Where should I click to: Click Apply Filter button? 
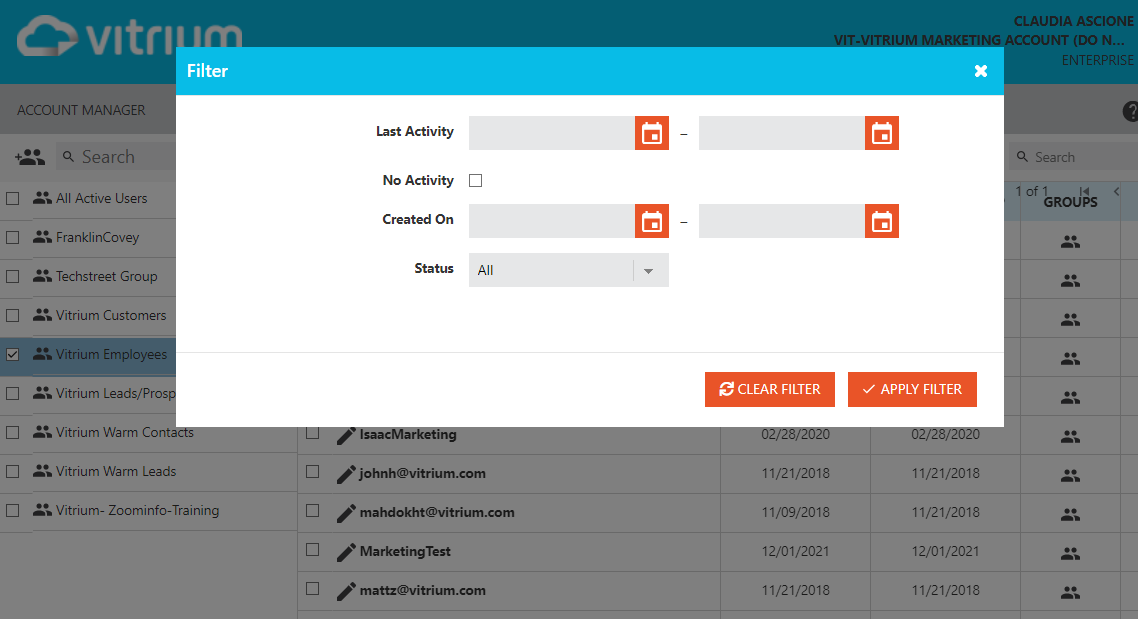[912, 390]
